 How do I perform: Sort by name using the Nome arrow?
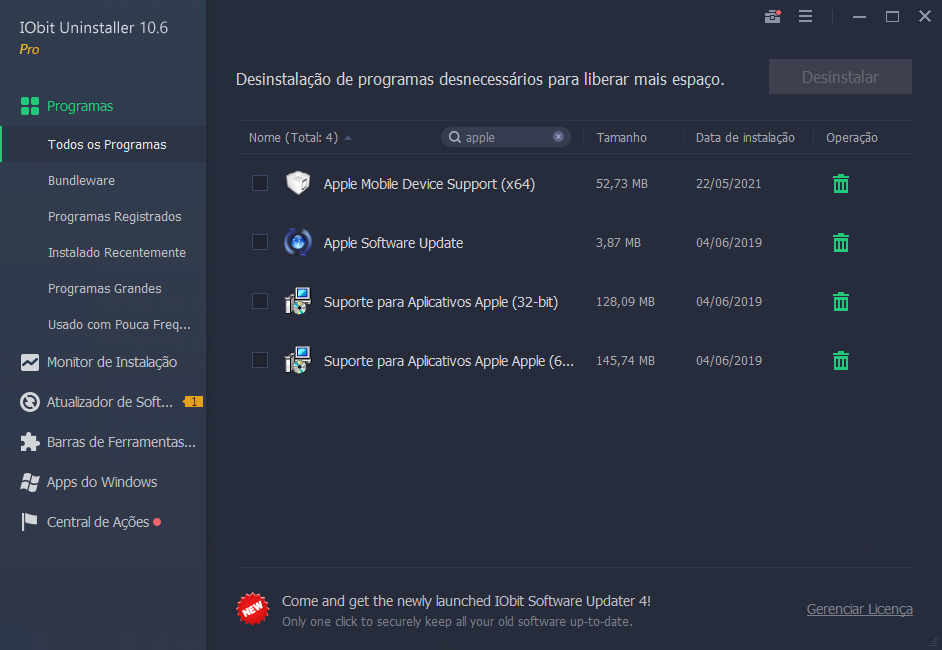point(348,138)
